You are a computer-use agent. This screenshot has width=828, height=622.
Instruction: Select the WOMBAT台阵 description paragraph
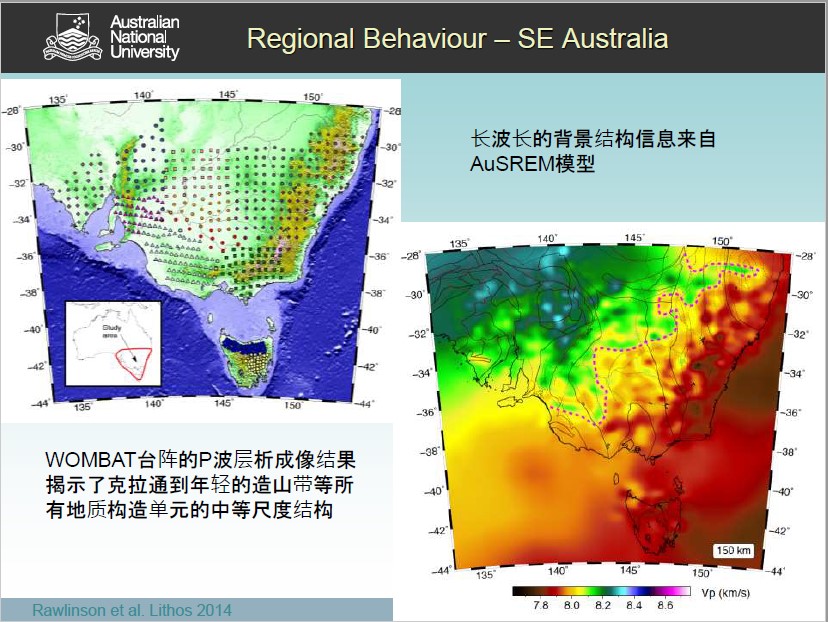click(200, 485)
